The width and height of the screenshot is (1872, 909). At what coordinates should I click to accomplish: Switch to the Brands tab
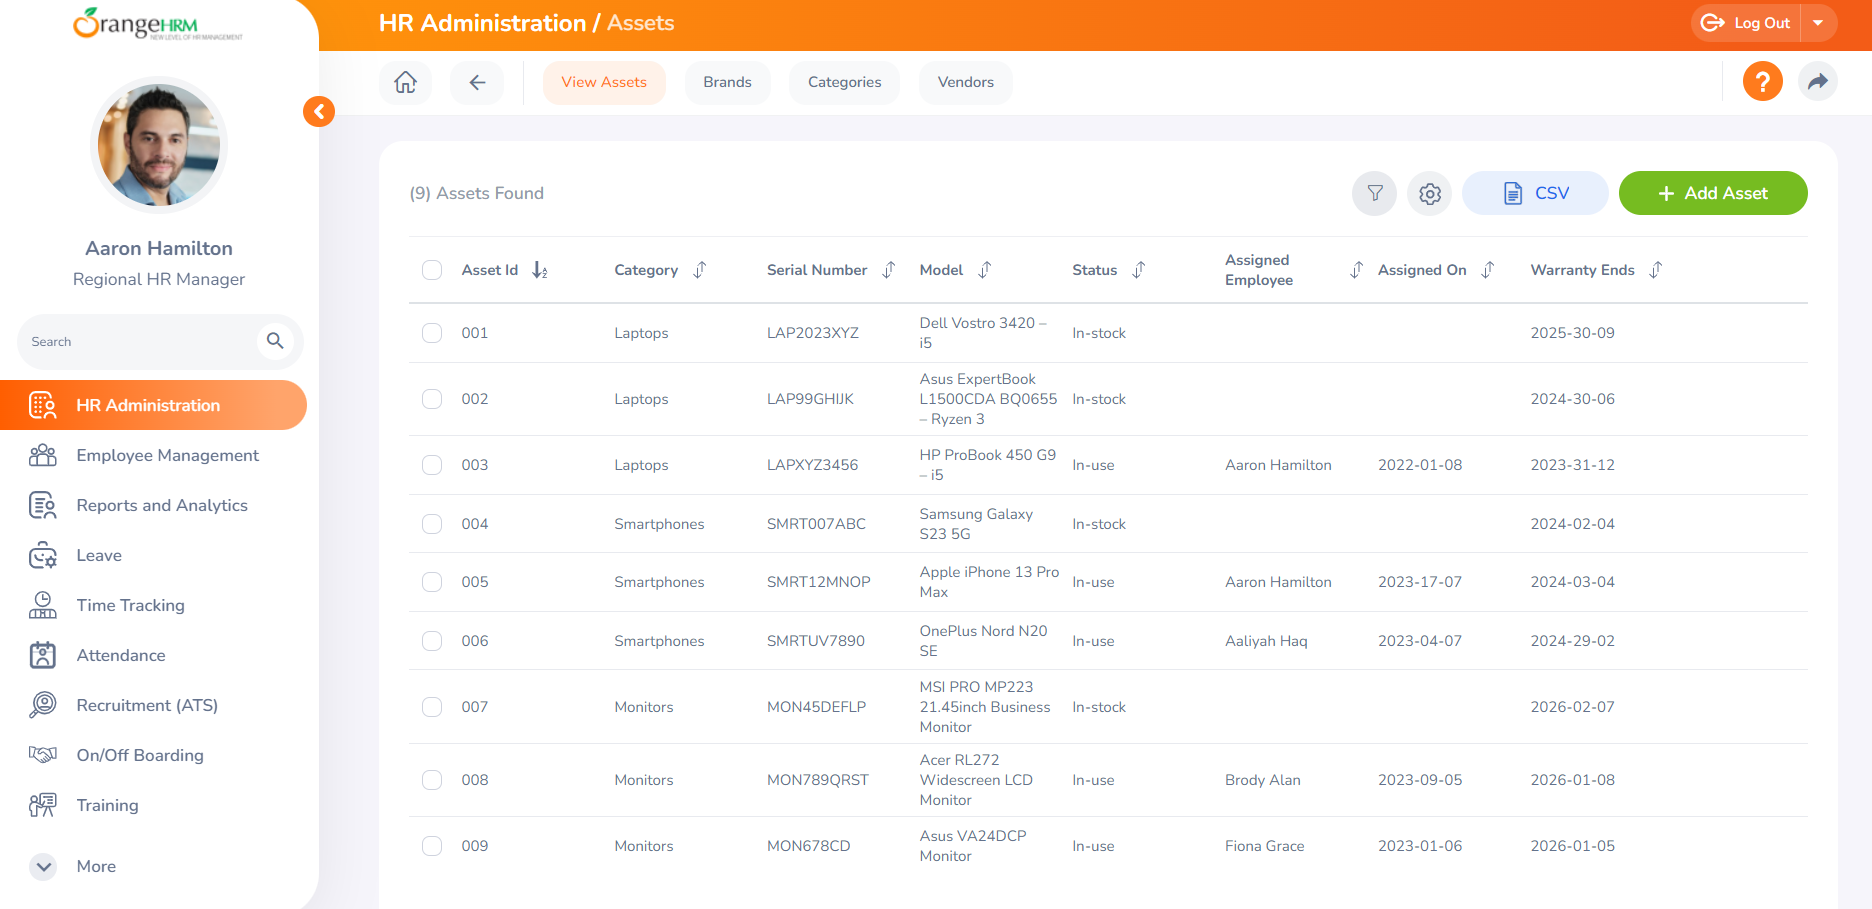727,82
